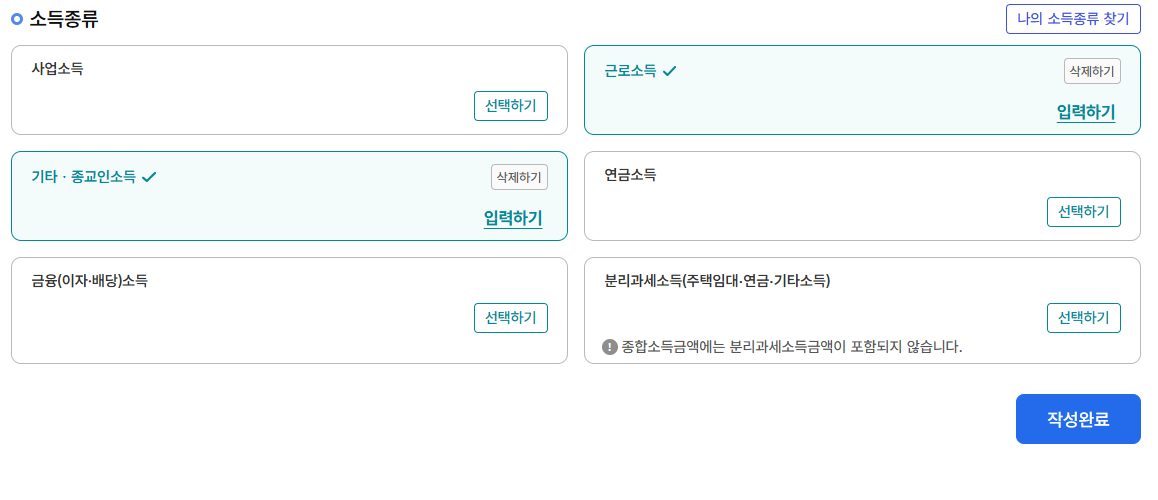
Task: Select 사업소득 with its 선택하기 button
Action: point(510,106)
